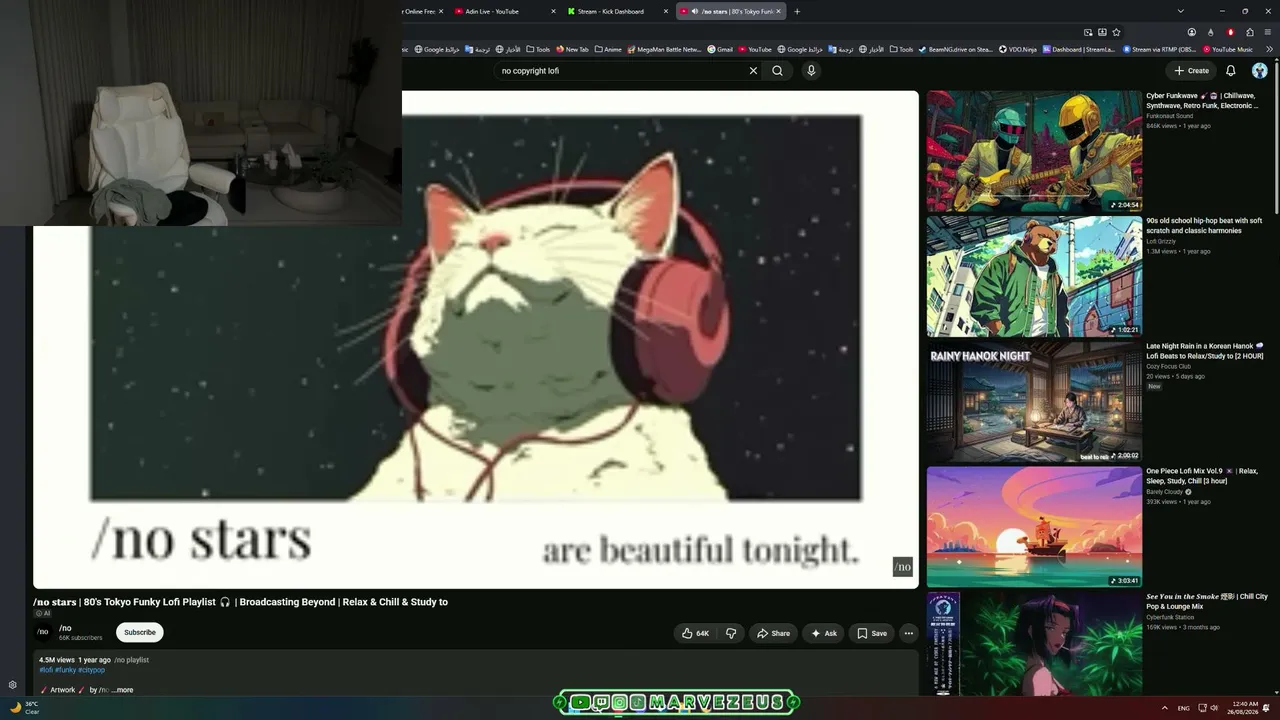Screen dimensions: 1280x720
Task: Open the MegaMan Battle Network bookmark
Action: [664, 49]
